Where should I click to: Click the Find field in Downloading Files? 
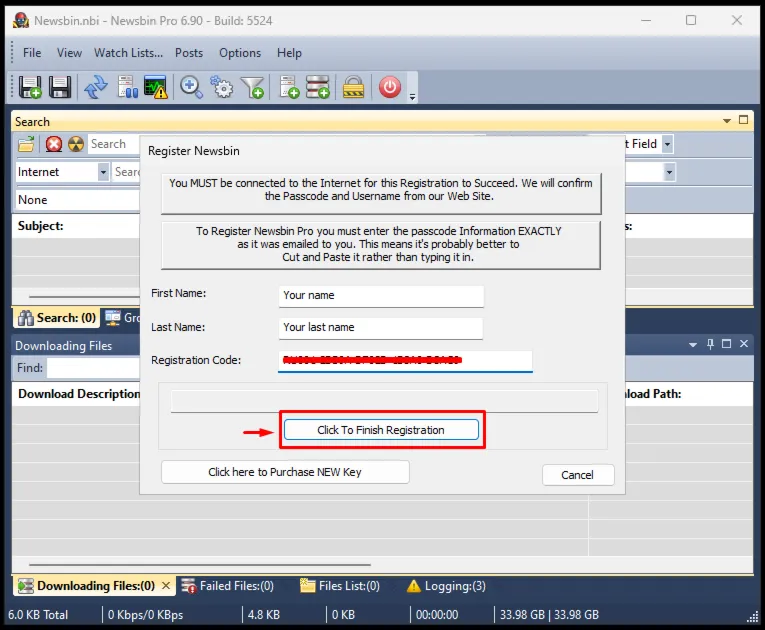coord(93,368)
